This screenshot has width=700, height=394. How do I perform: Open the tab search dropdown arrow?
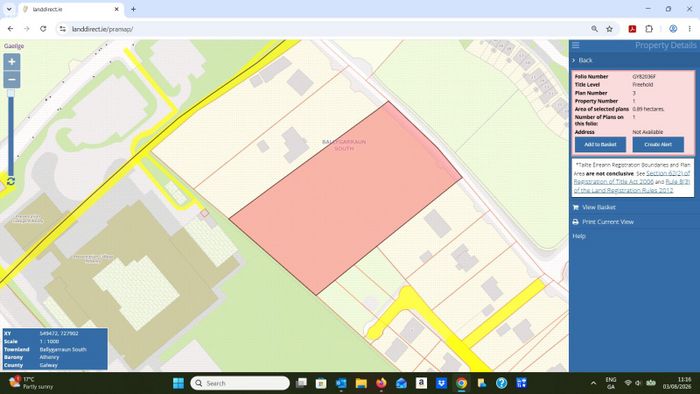tap(9, 9)
